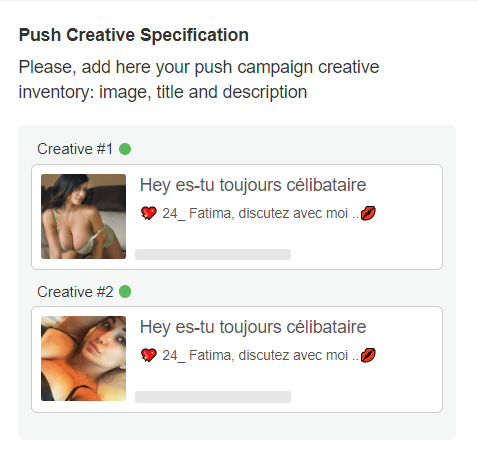Open the Creative #2 image thumbnail
Image resolution: width=478 pixels, height=459 pixels.
pos(83,358)
